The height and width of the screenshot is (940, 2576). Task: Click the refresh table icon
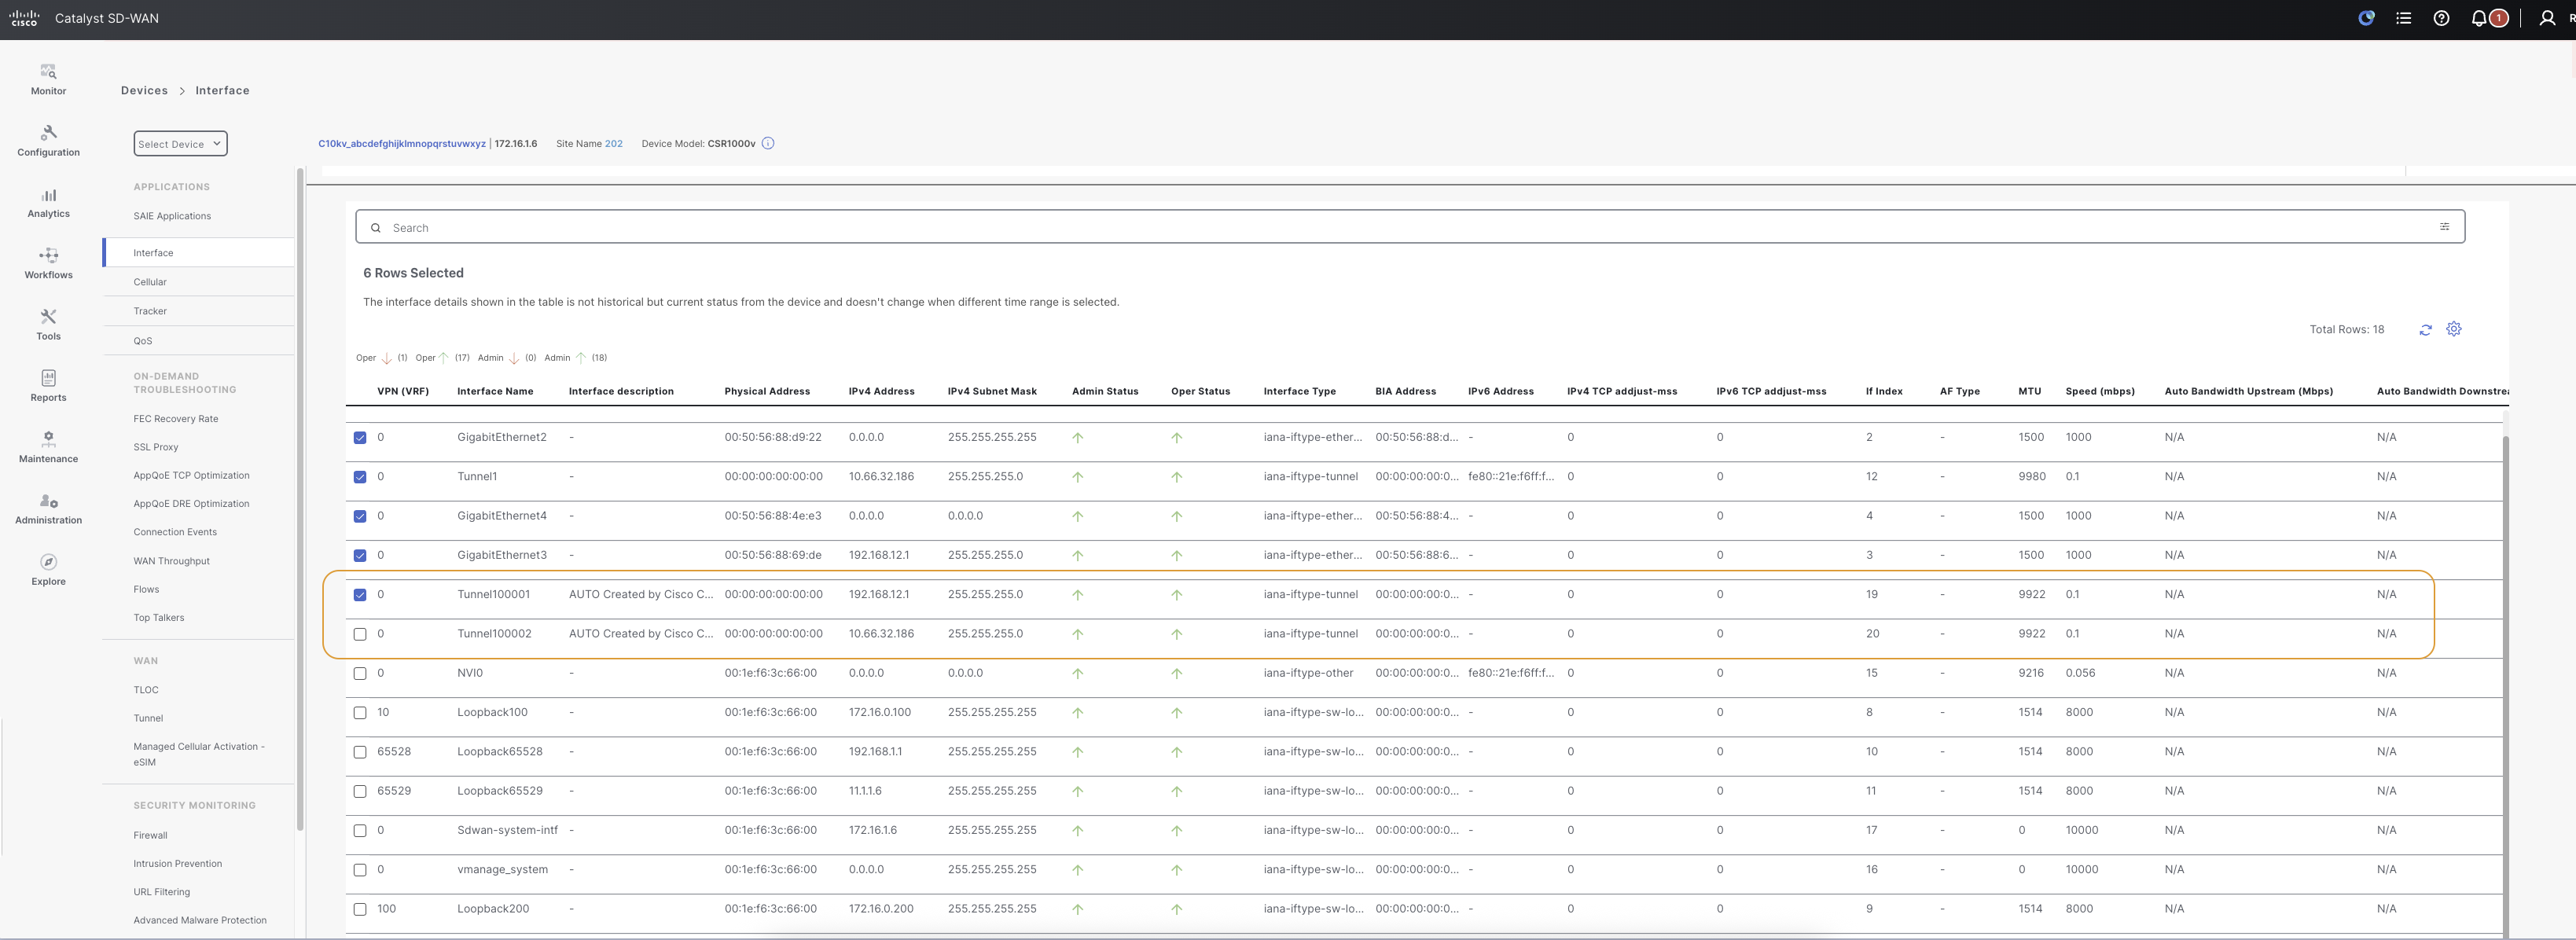point(2425,330)
